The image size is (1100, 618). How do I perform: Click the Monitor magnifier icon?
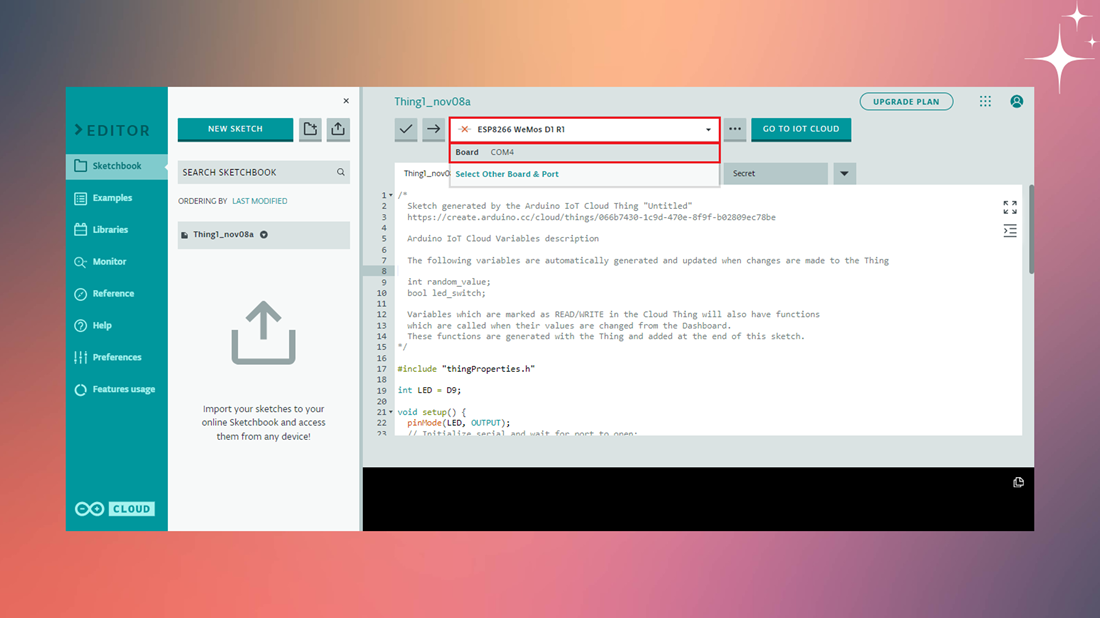click(81, 262)
